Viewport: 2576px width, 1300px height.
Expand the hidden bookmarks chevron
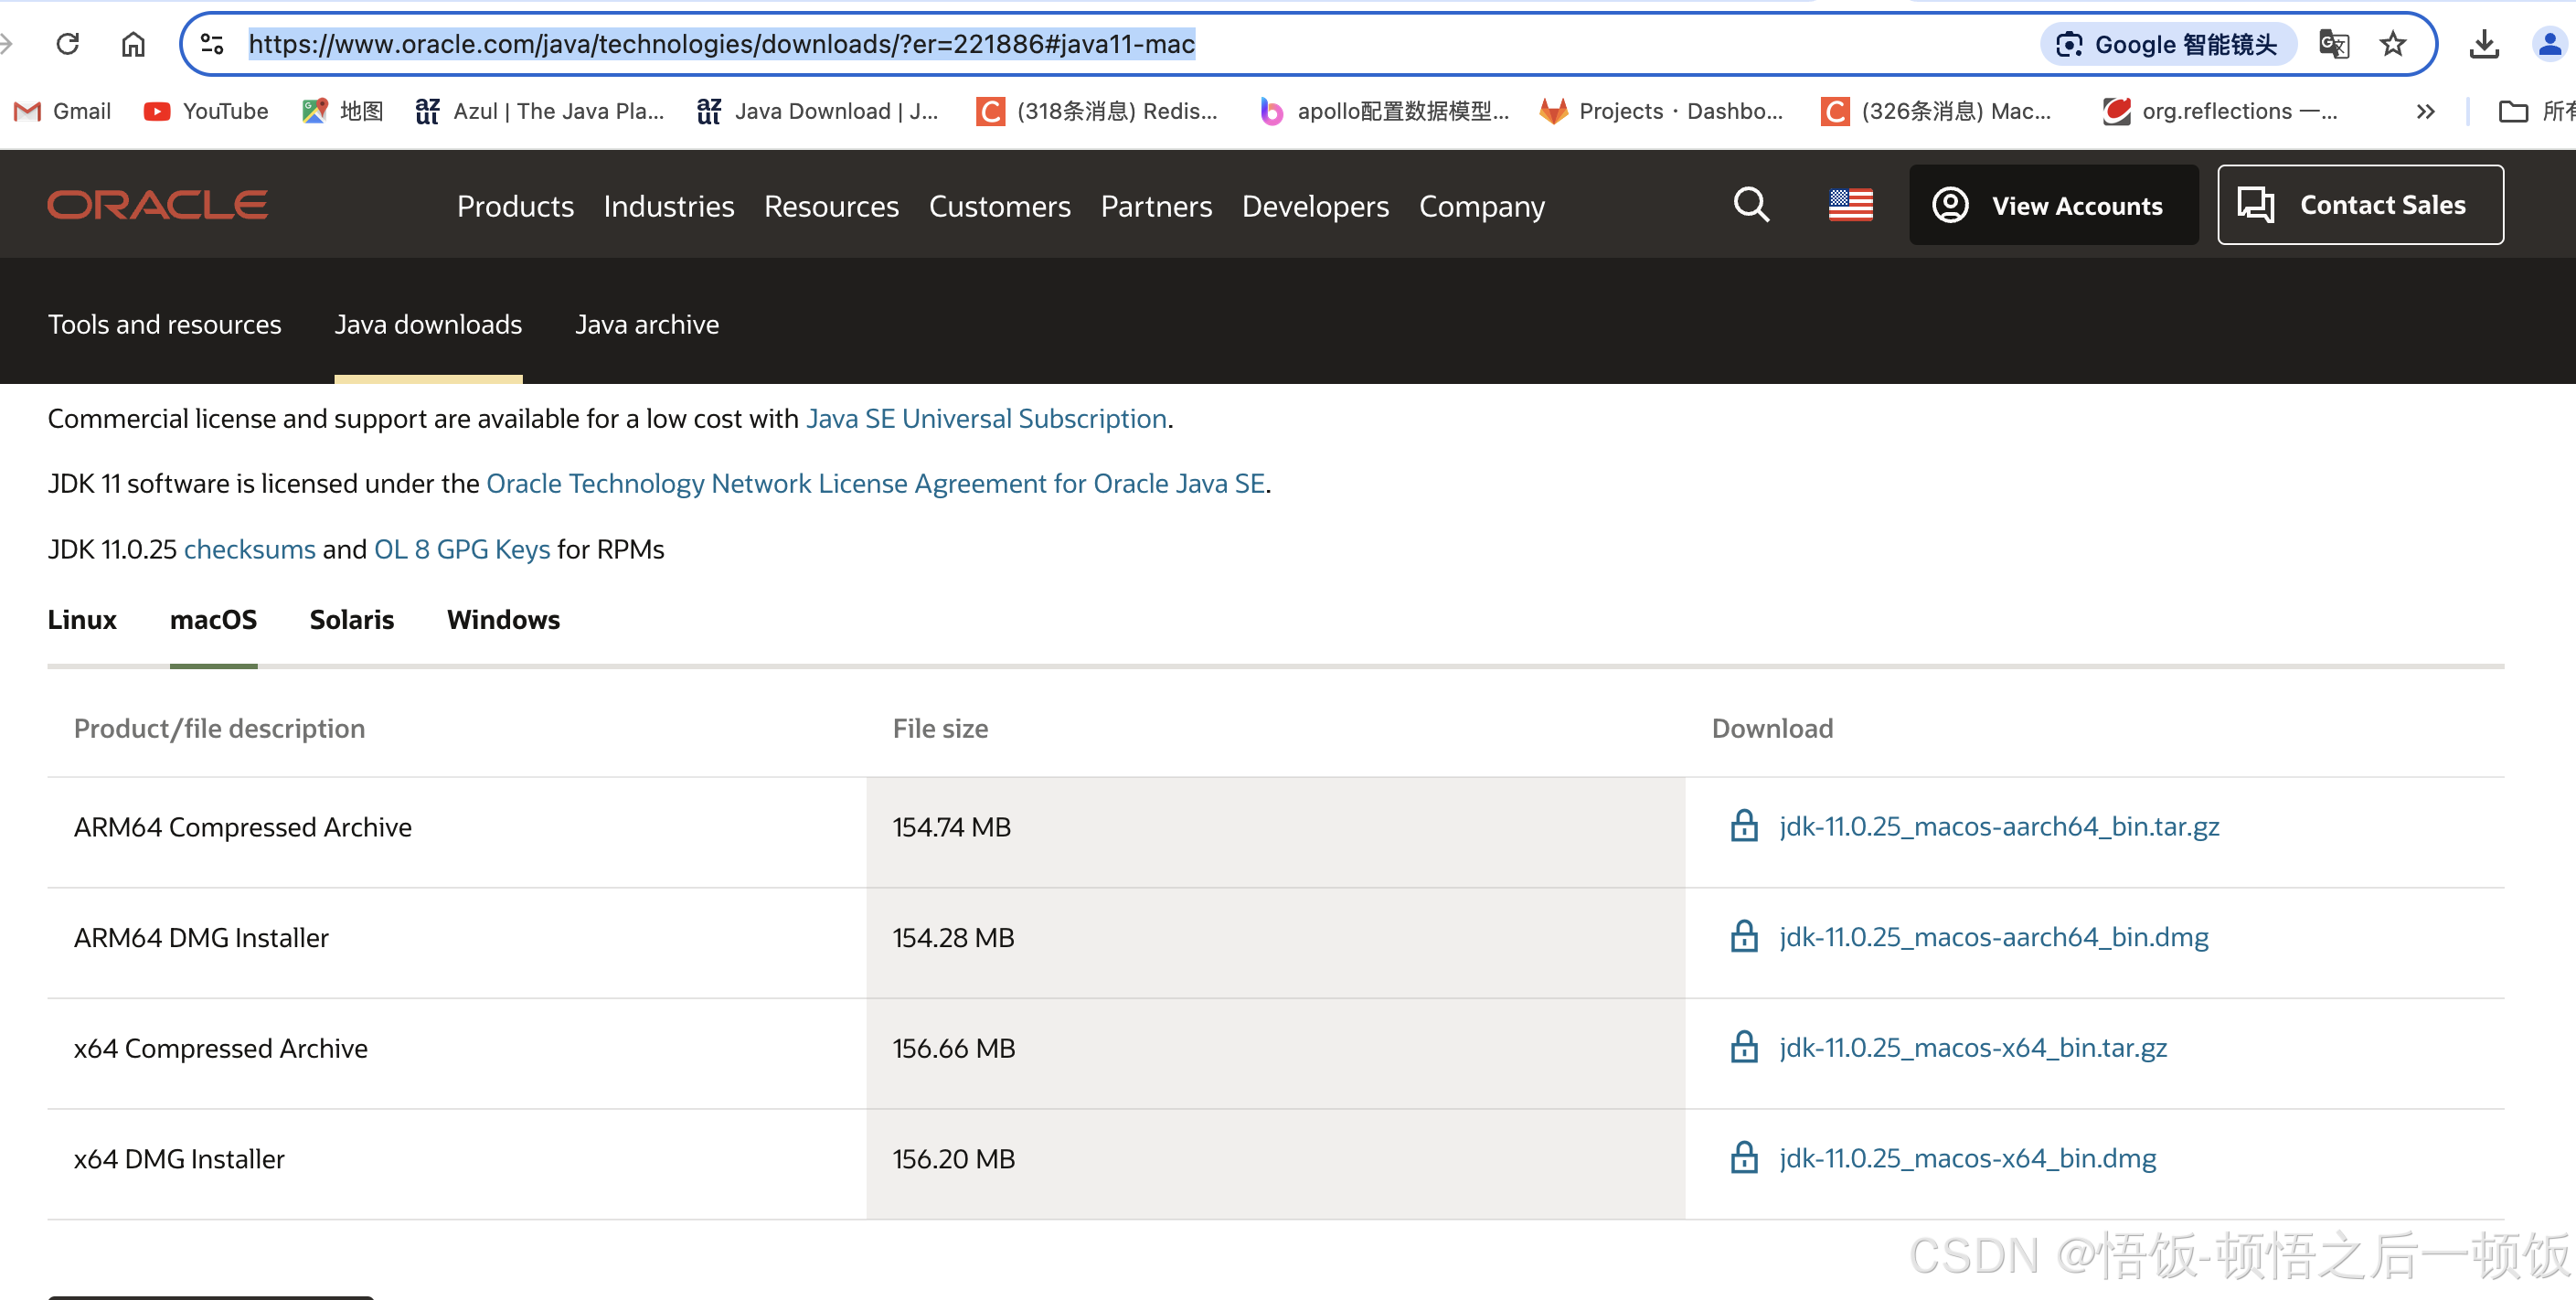(x=2425, y=111)
